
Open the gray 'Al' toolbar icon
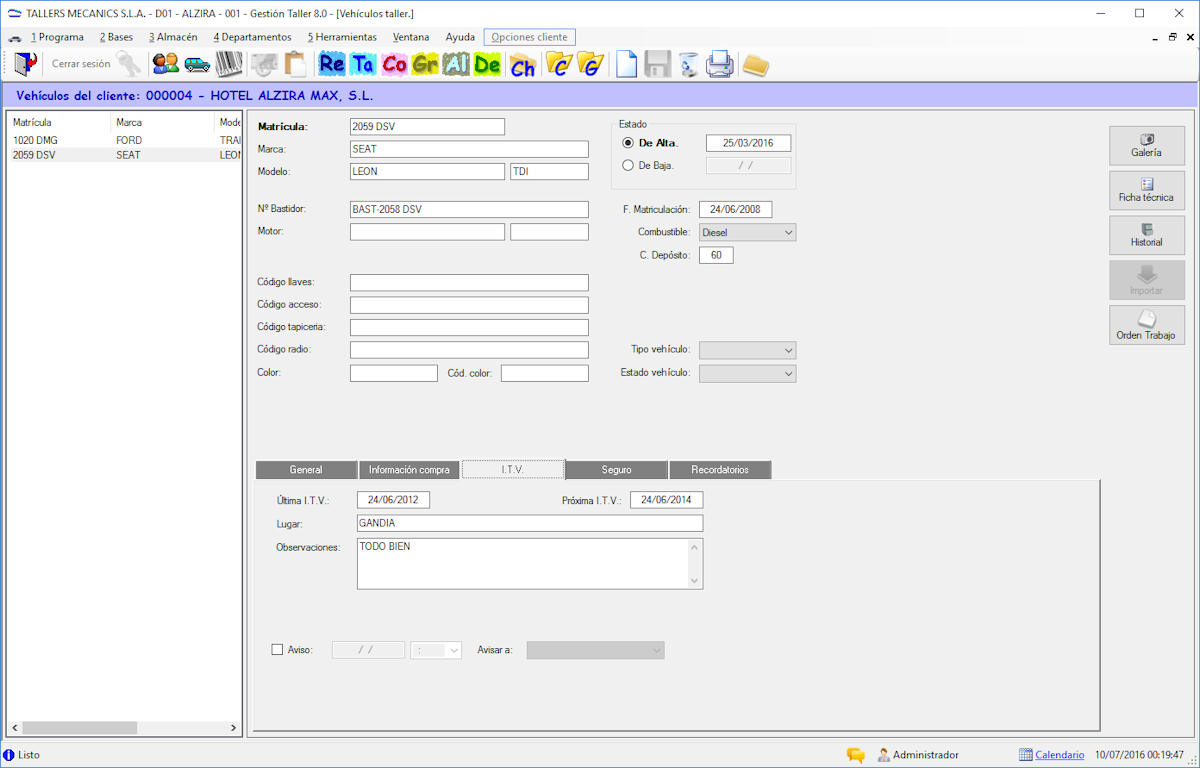click(x=456, y=64)
